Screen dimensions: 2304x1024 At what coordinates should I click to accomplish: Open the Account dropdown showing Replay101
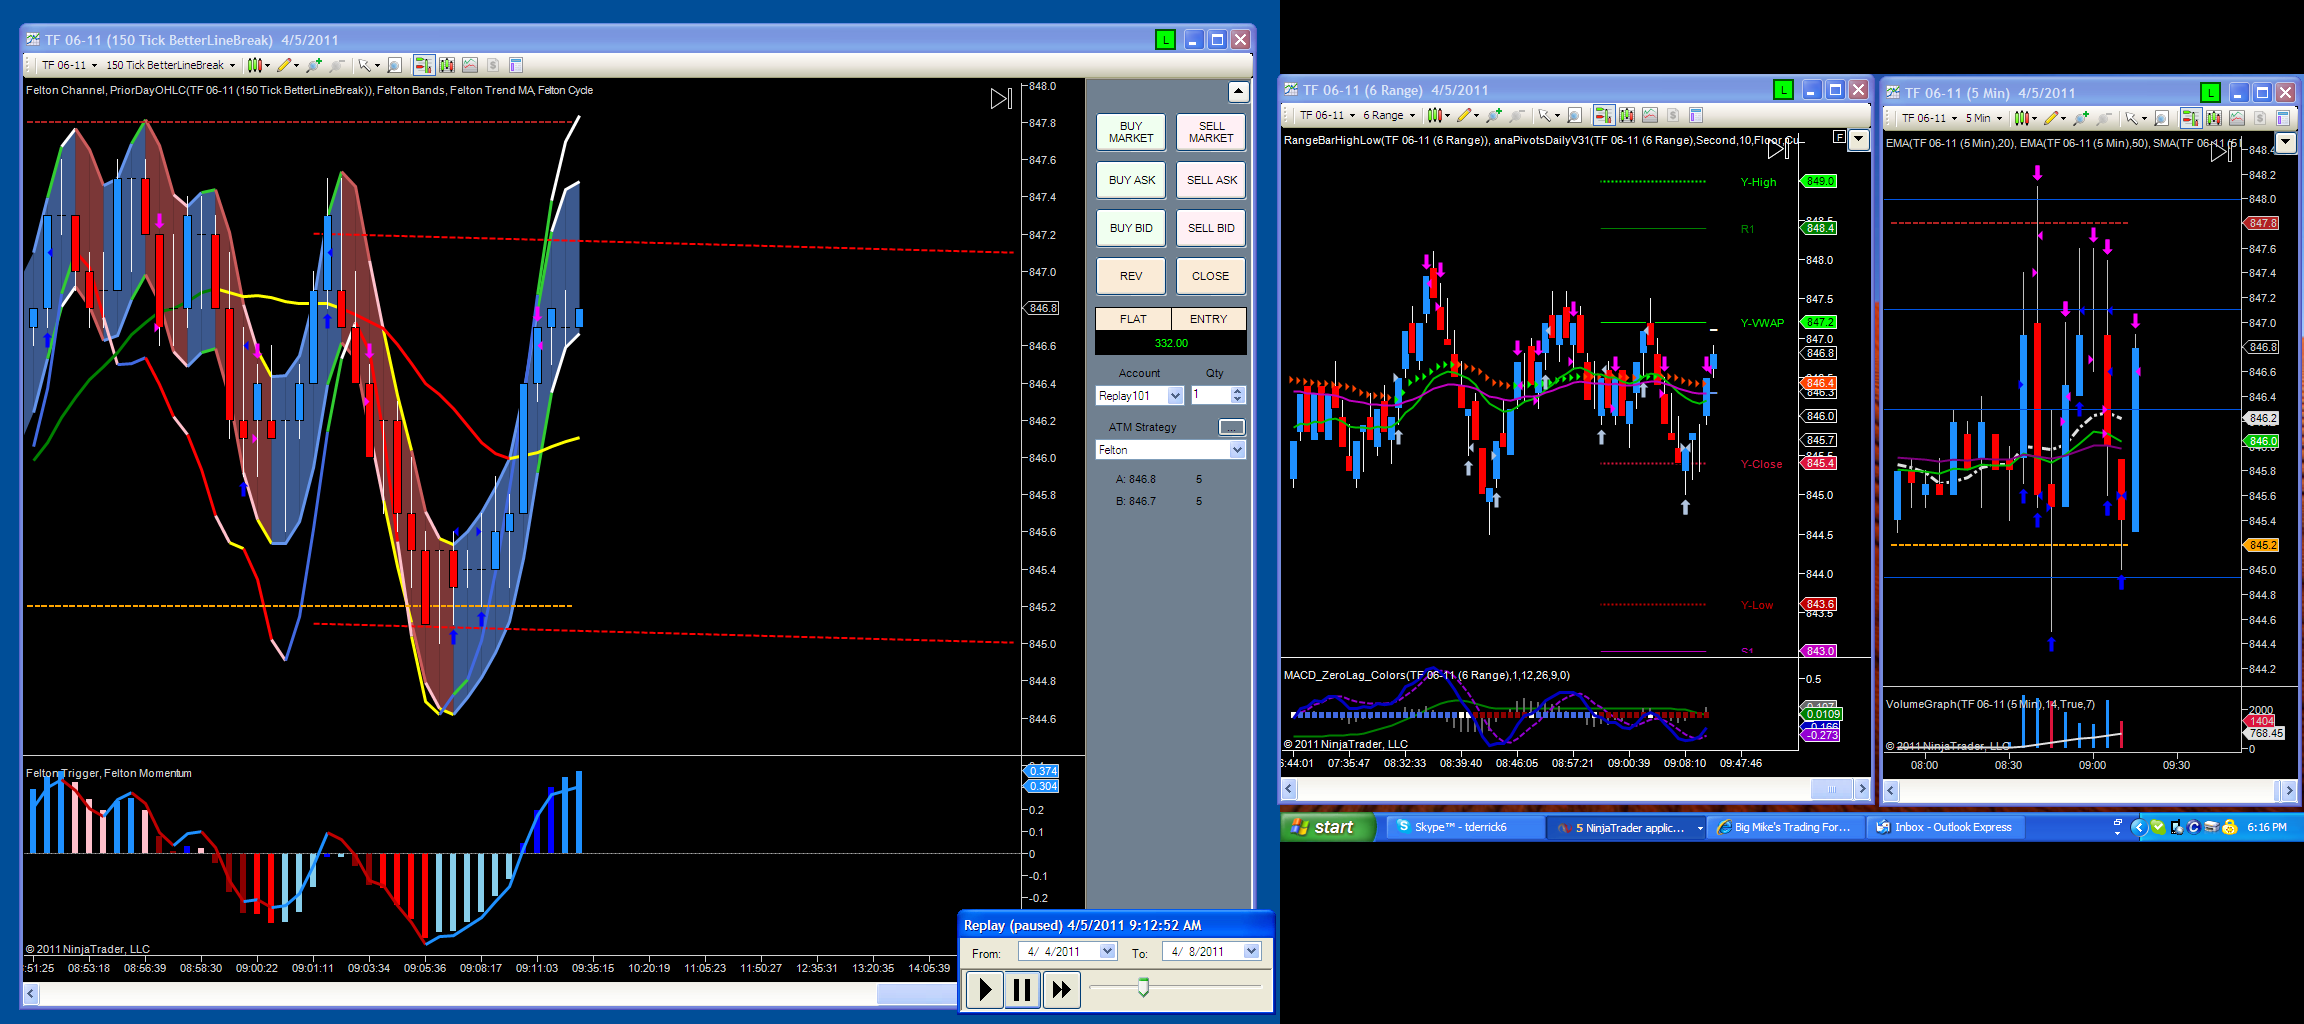pos(1140,396)
